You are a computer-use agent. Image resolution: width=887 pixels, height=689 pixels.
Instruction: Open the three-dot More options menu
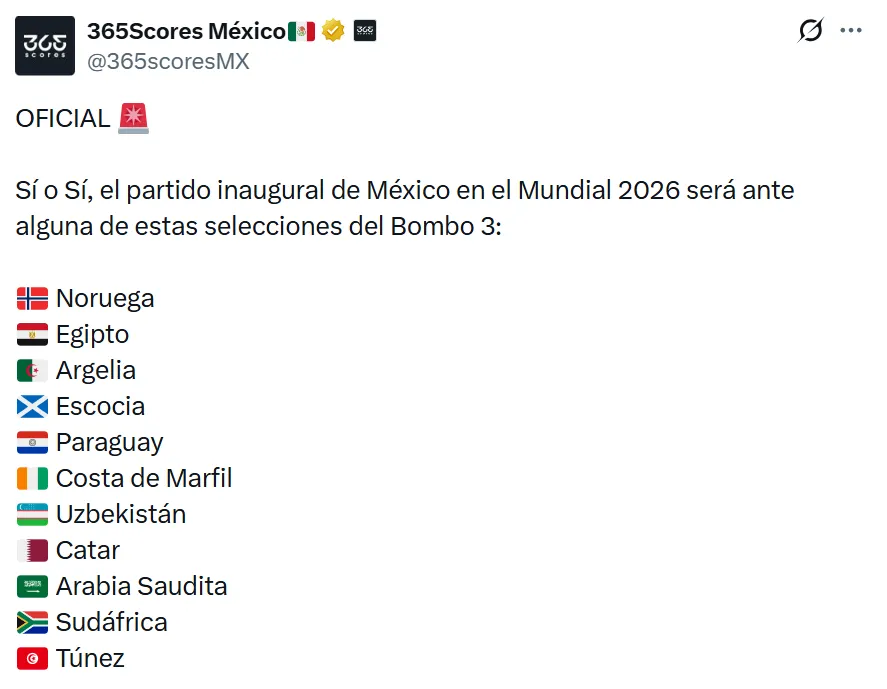click(x=851, y=31)
